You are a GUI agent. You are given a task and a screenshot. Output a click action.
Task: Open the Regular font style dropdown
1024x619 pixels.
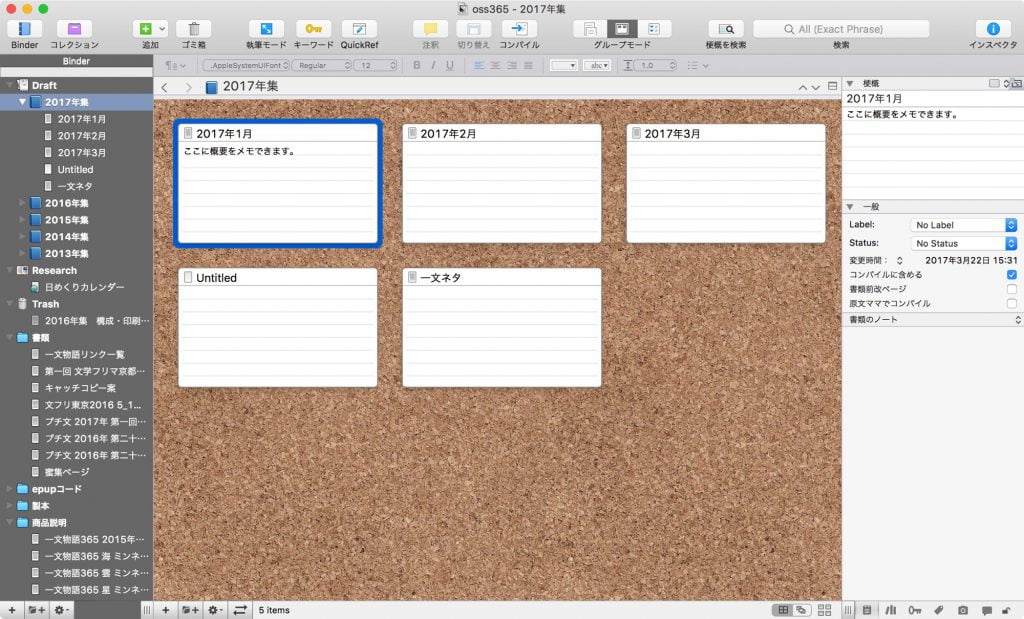tap(321, 65)
